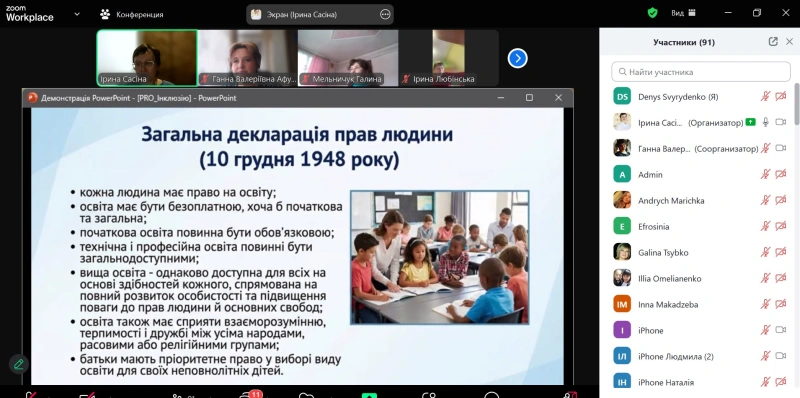
Task: Click the green encryption shield icon
Action: click(652, 13)
